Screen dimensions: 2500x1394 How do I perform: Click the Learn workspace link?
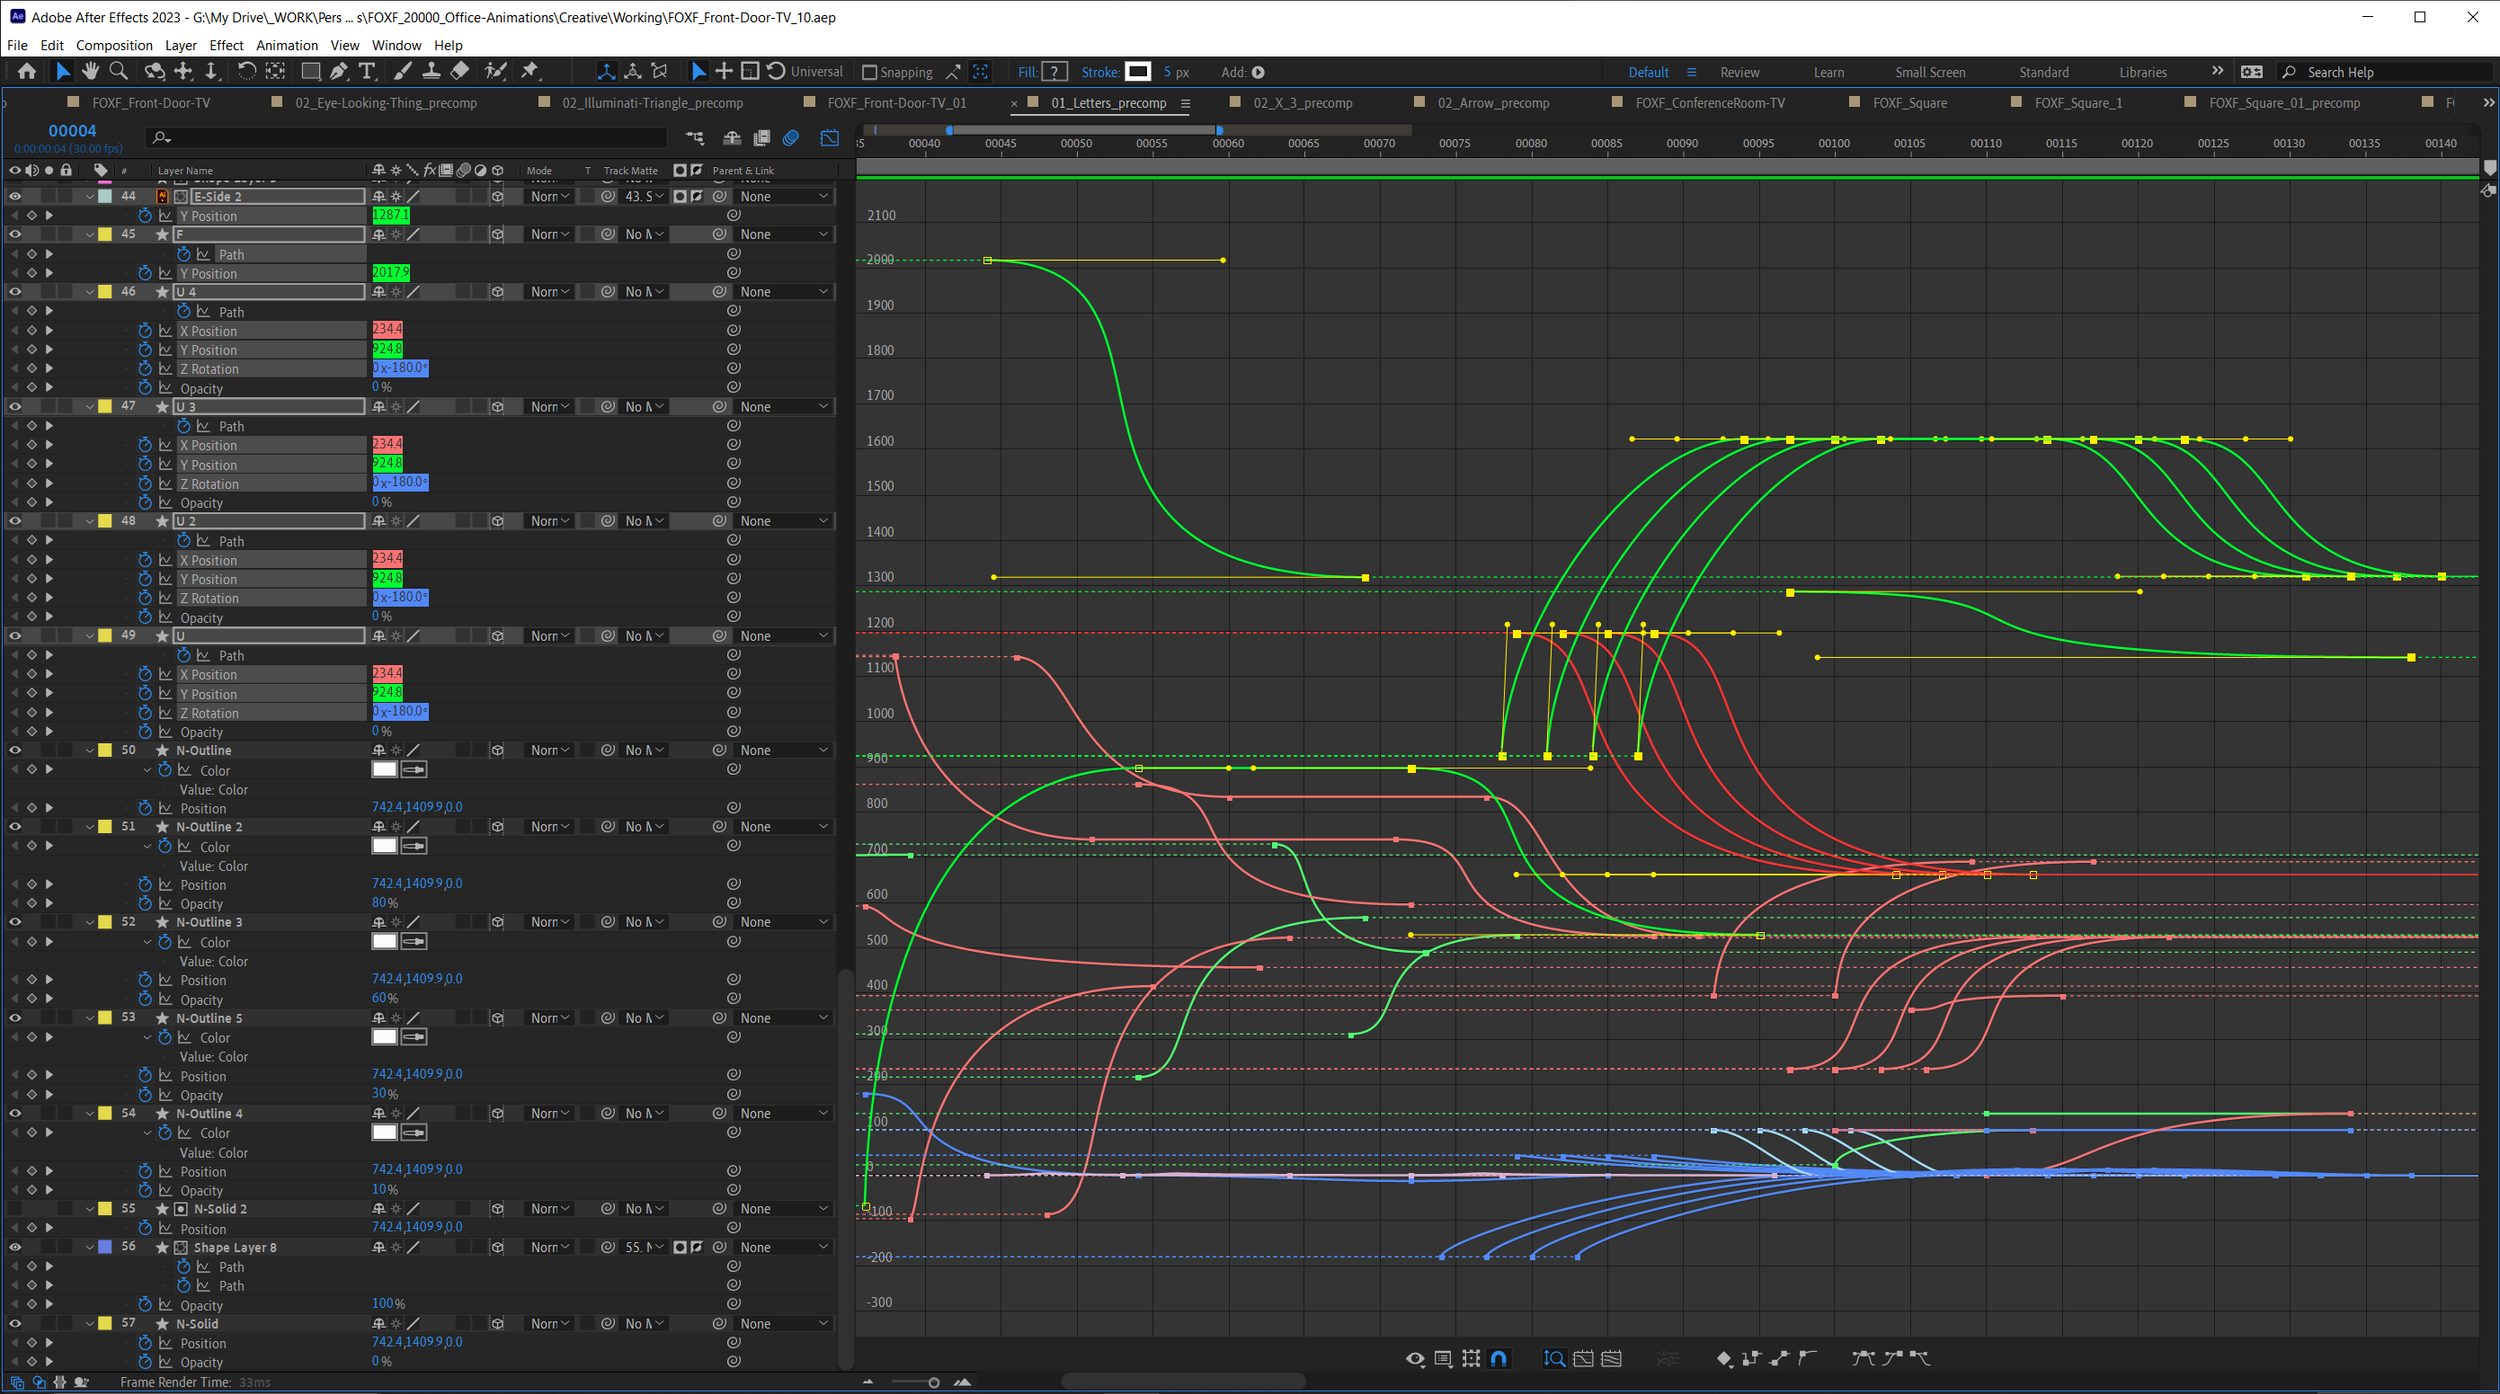click(x=1829, y=71)
